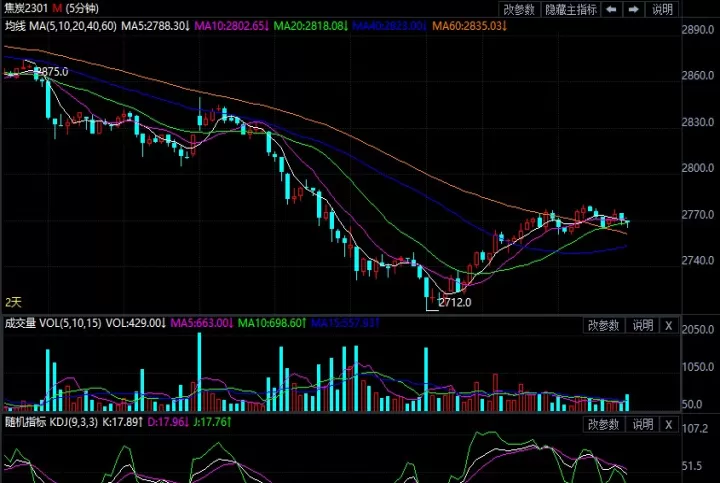Click the right arrow navigation icon
Viewport: 720px width, 483px height.
(634, 9)
